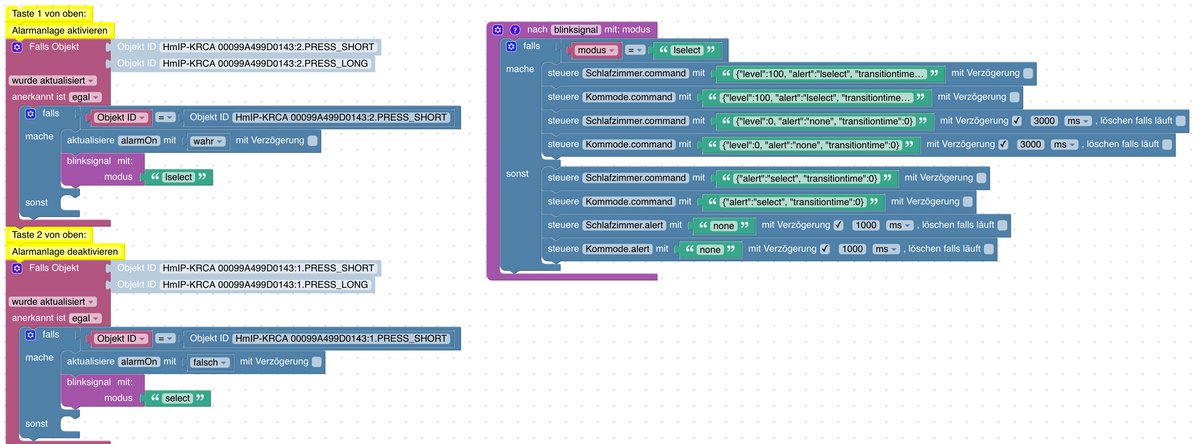Viewport: 1200px width, 444px height.
Task: Edit 1000 delay on Schlafzimmer.alert row
Action: click(865, 225)
